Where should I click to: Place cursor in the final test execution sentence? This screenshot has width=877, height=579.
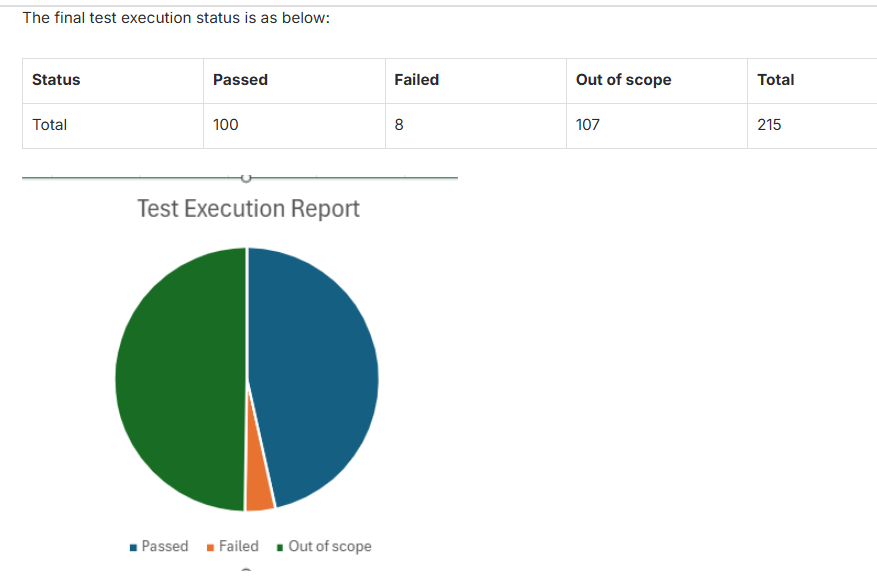point(176,19)
